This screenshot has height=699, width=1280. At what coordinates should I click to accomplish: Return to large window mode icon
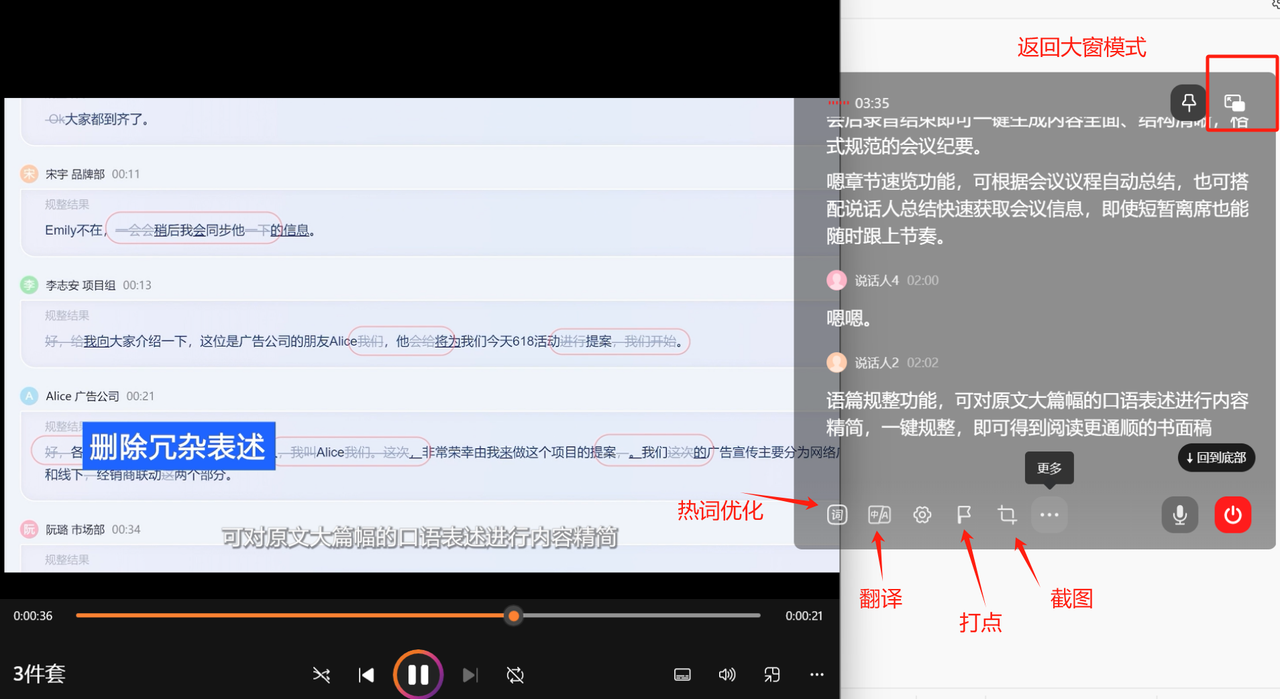click(1234, 102)
